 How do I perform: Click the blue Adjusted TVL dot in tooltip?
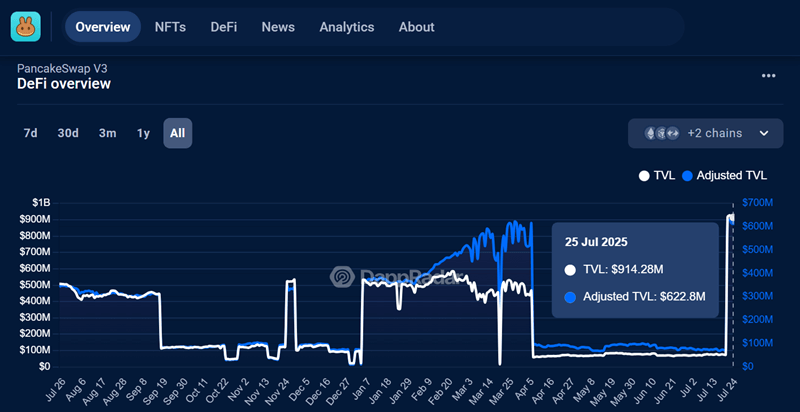[570, 297]
